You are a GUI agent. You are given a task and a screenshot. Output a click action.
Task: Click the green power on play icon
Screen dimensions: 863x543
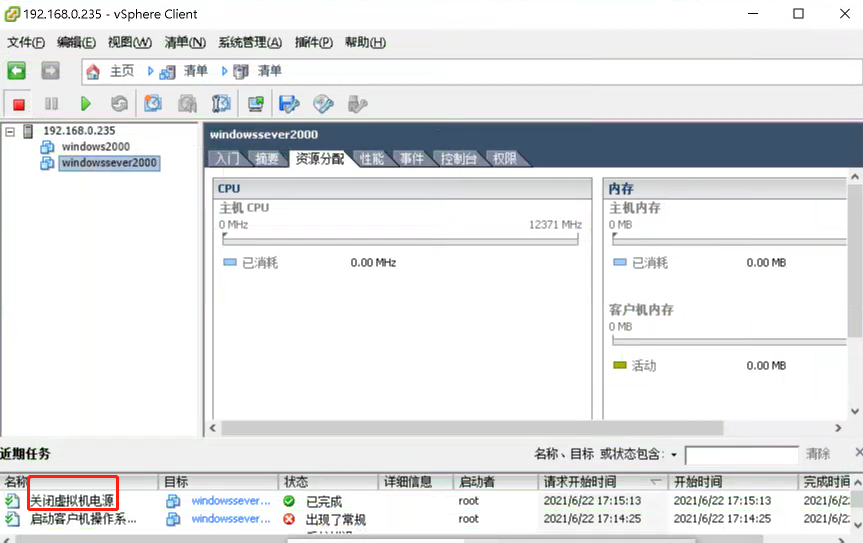85,103
